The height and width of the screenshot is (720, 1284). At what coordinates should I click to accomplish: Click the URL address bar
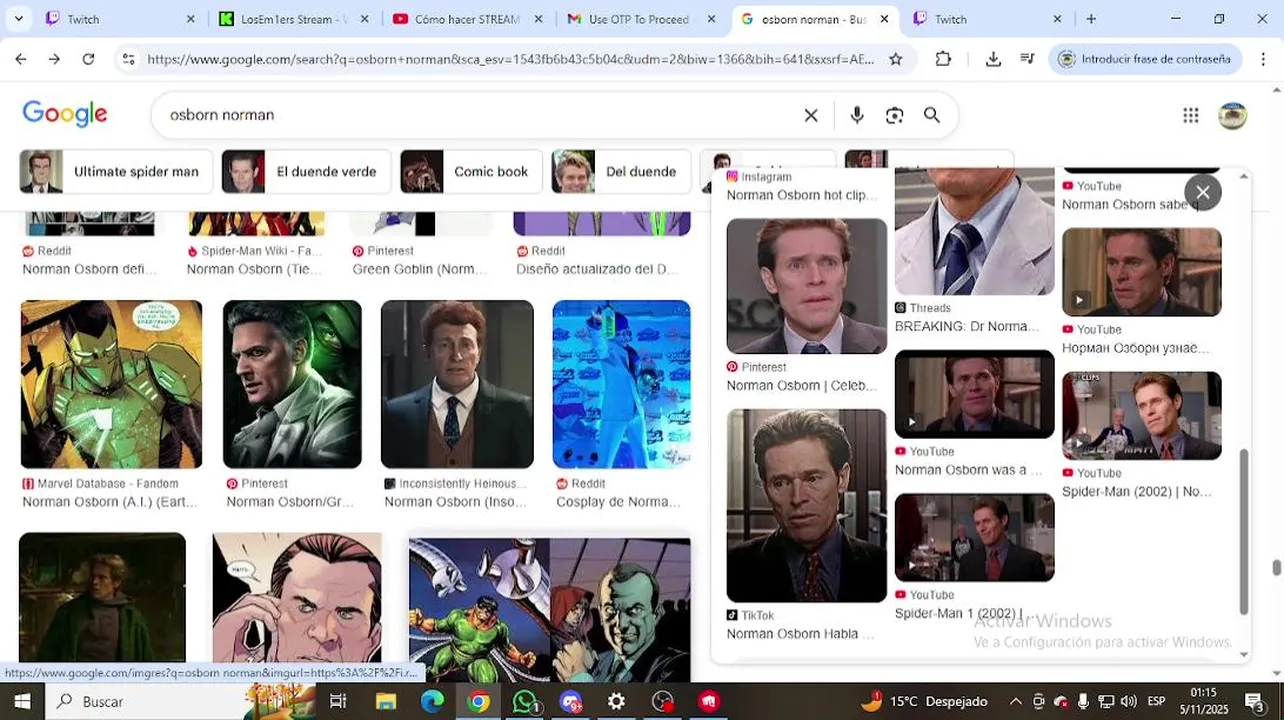click(510, 59)
